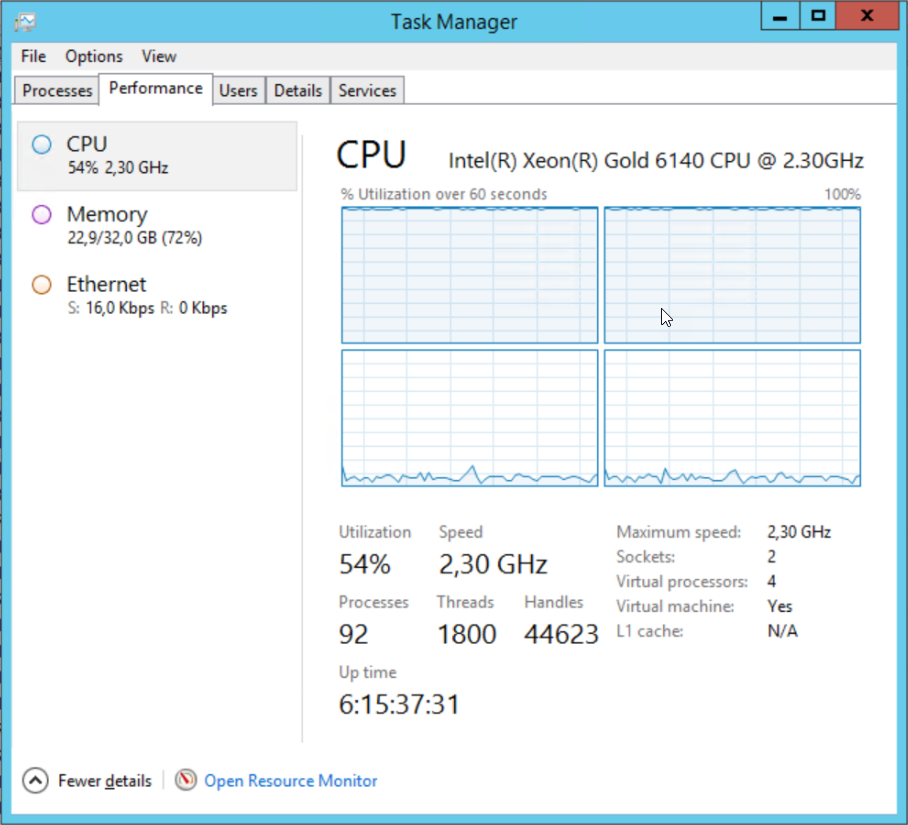Image resolution: width=908 pixels, height=825 pixels.
Task: Close the Task Manager window
Action: 867,16
